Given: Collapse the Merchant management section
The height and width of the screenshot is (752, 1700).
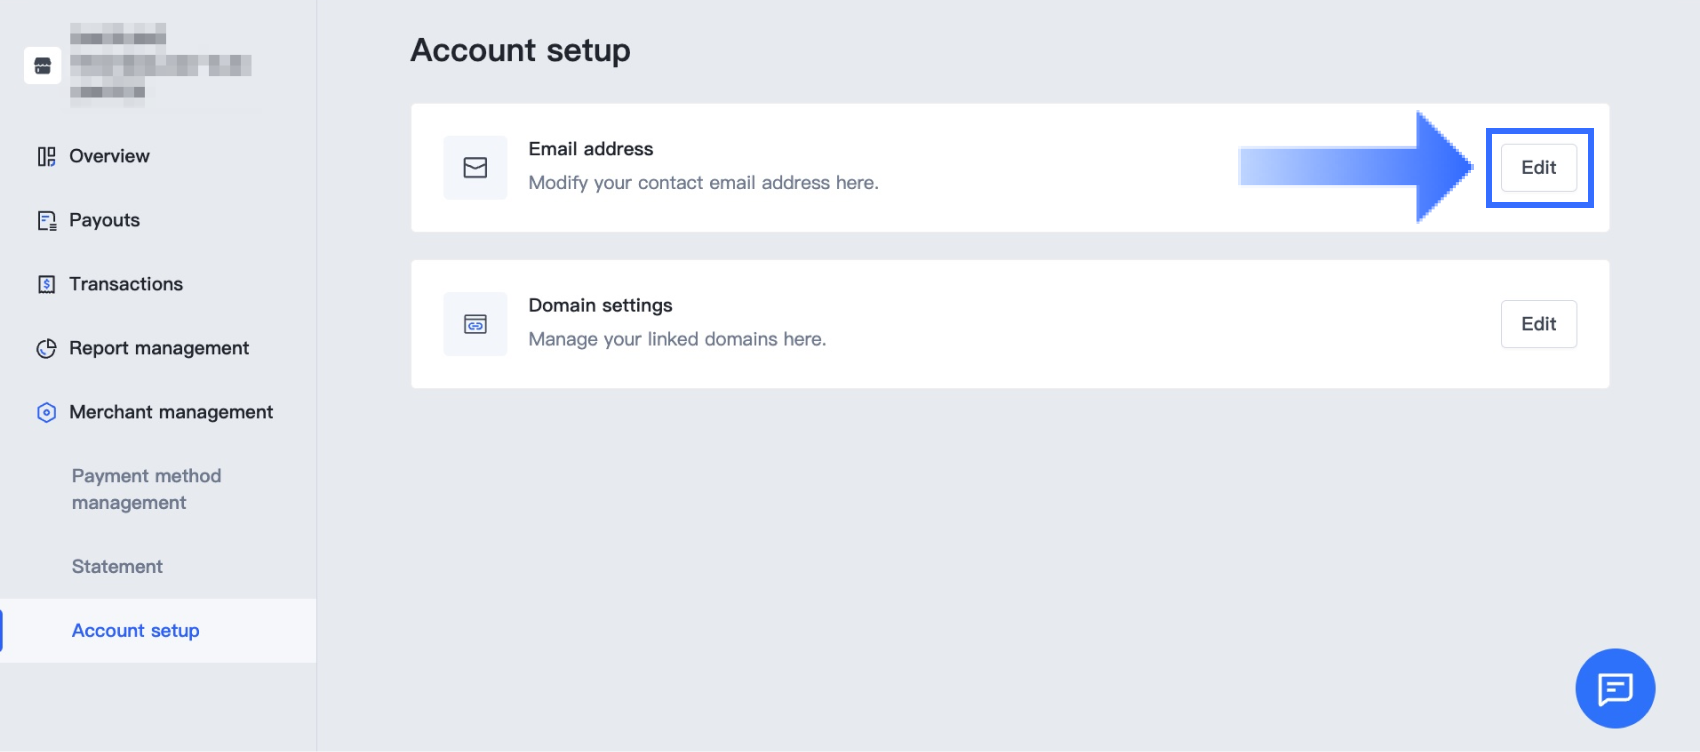Looking at the screenshot, I should 171,412.
